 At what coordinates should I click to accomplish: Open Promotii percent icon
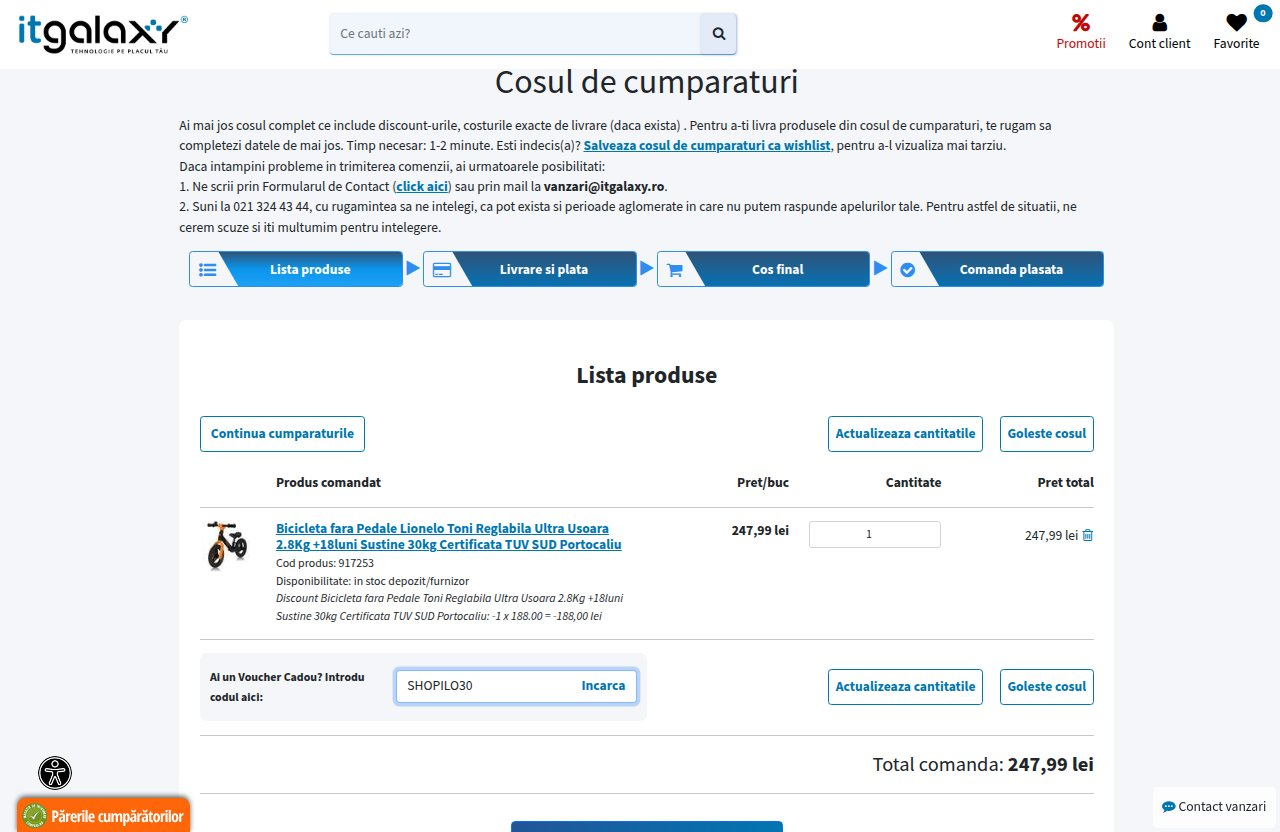(x=1080, y=22)
